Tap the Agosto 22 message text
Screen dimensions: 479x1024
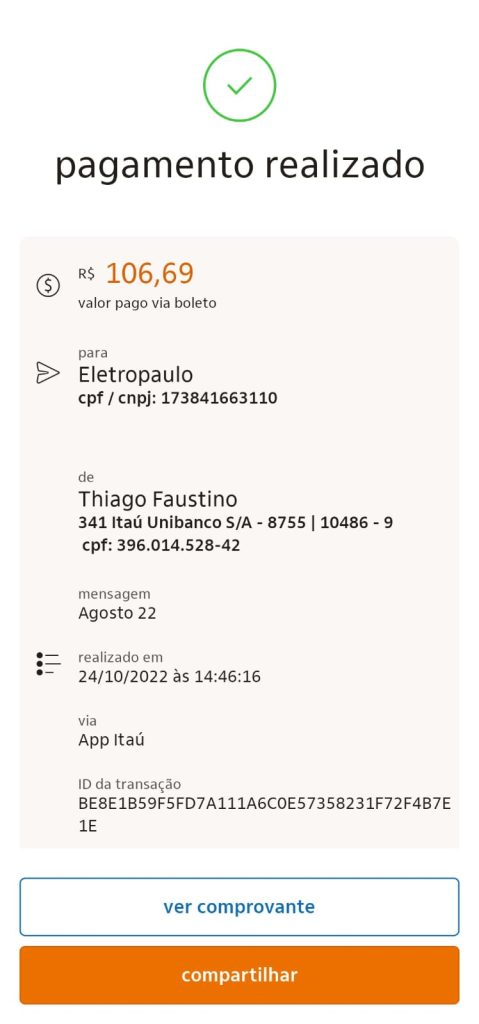coord(117,614)
